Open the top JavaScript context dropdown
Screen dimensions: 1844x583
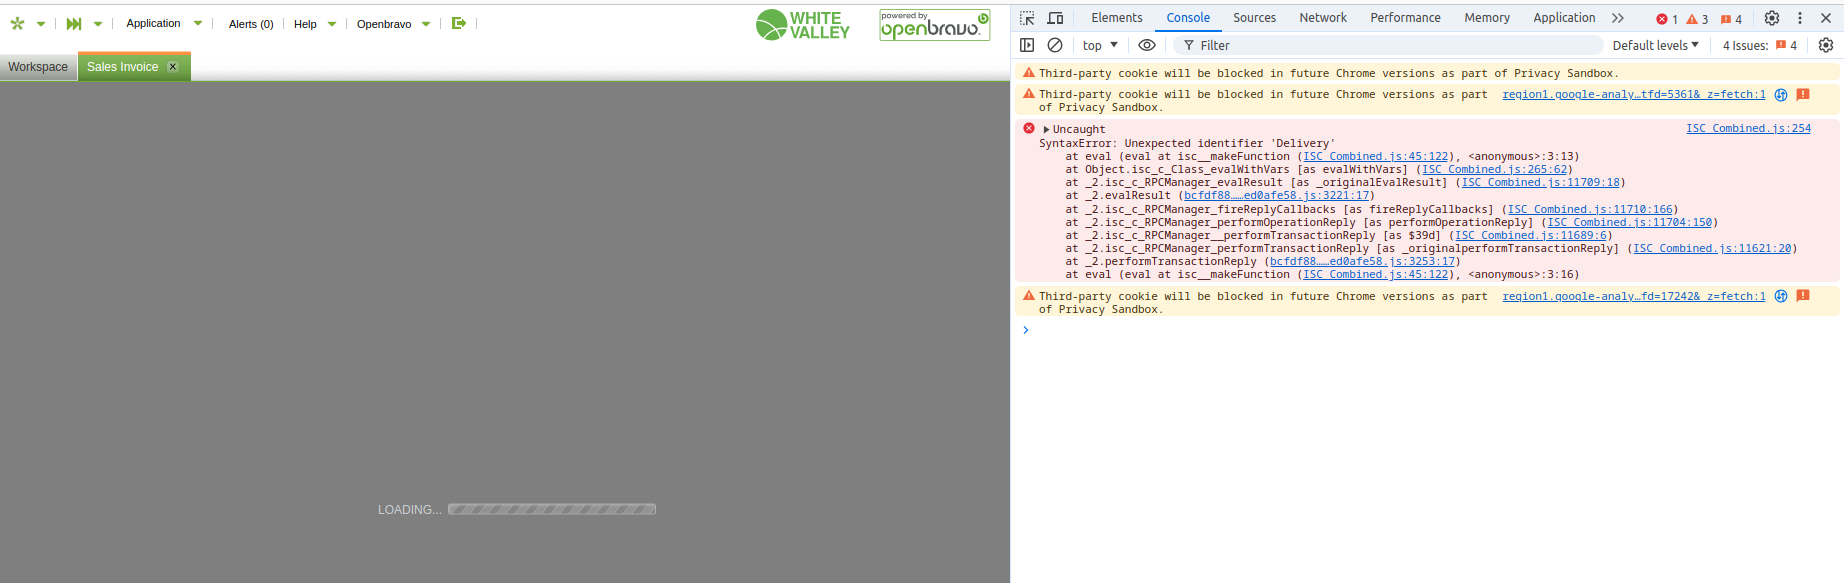tap(1100, 45)
